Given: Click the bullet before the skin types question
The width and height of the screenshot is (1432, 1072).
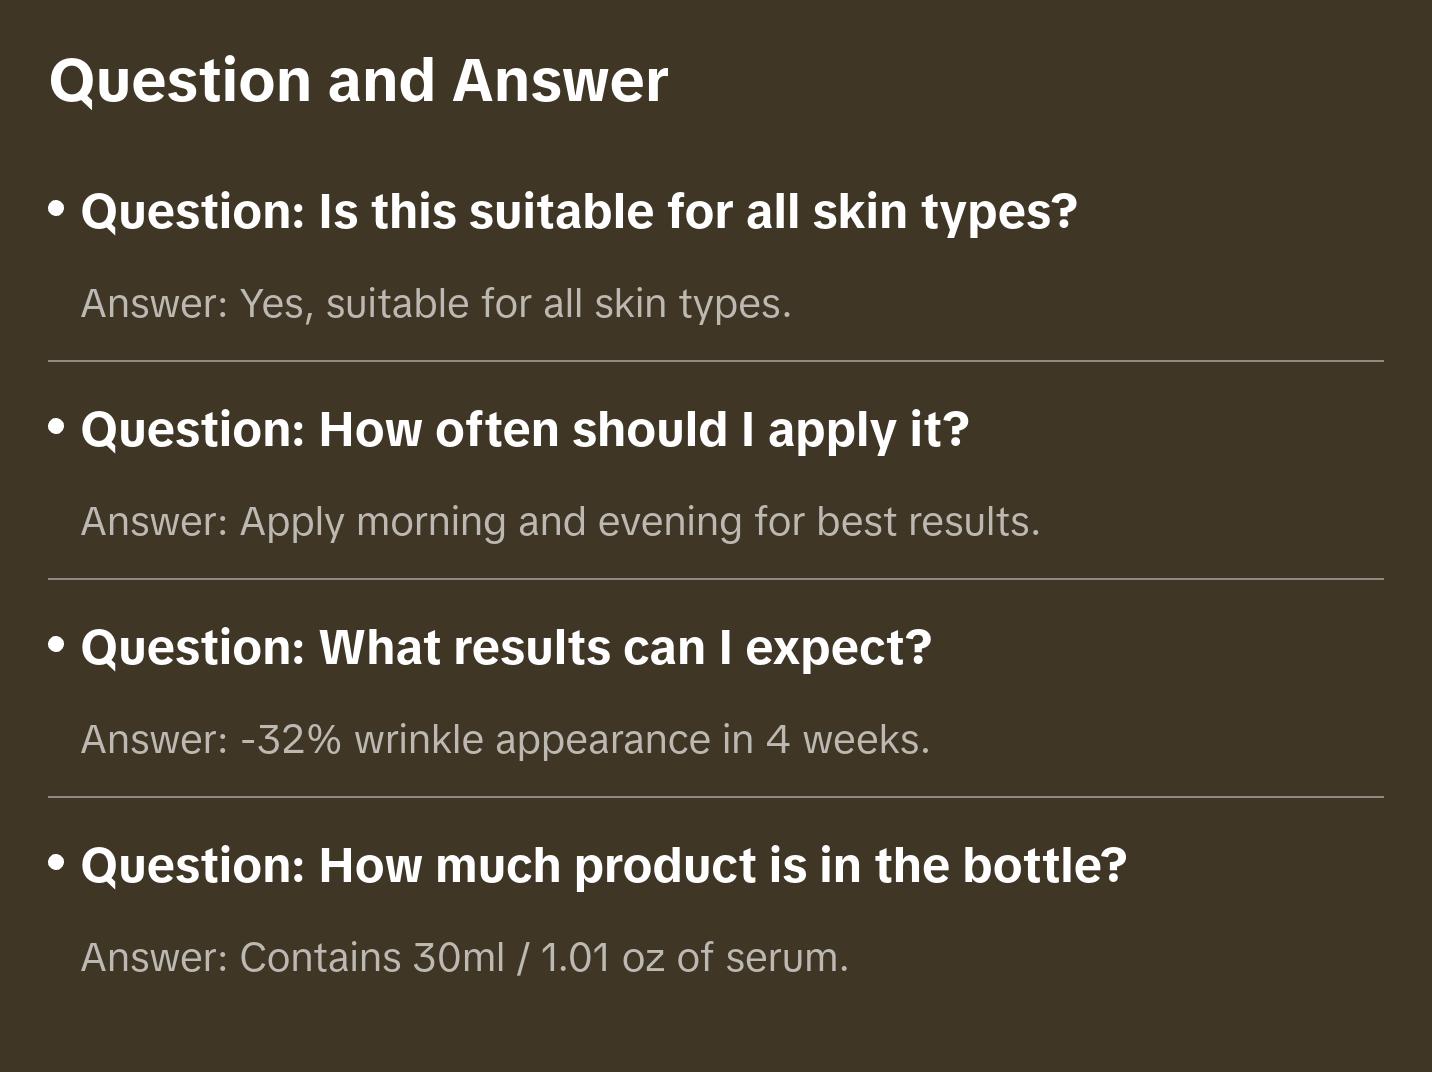Looking at the screenshot, I should pos(57,209).
